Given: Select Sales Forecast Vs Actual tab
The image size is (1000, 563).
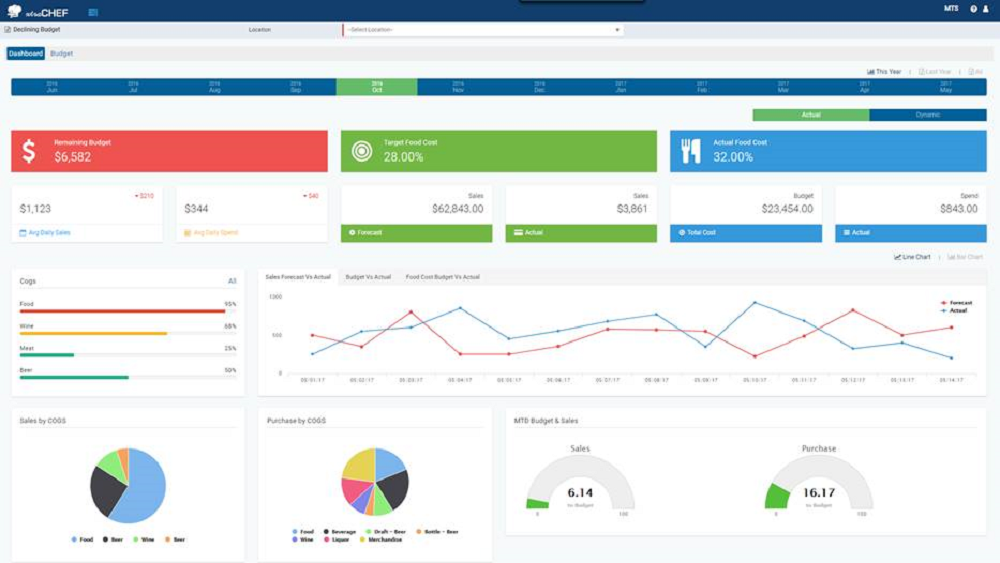Looking at the screenshot, I should (x=298, y=277).
